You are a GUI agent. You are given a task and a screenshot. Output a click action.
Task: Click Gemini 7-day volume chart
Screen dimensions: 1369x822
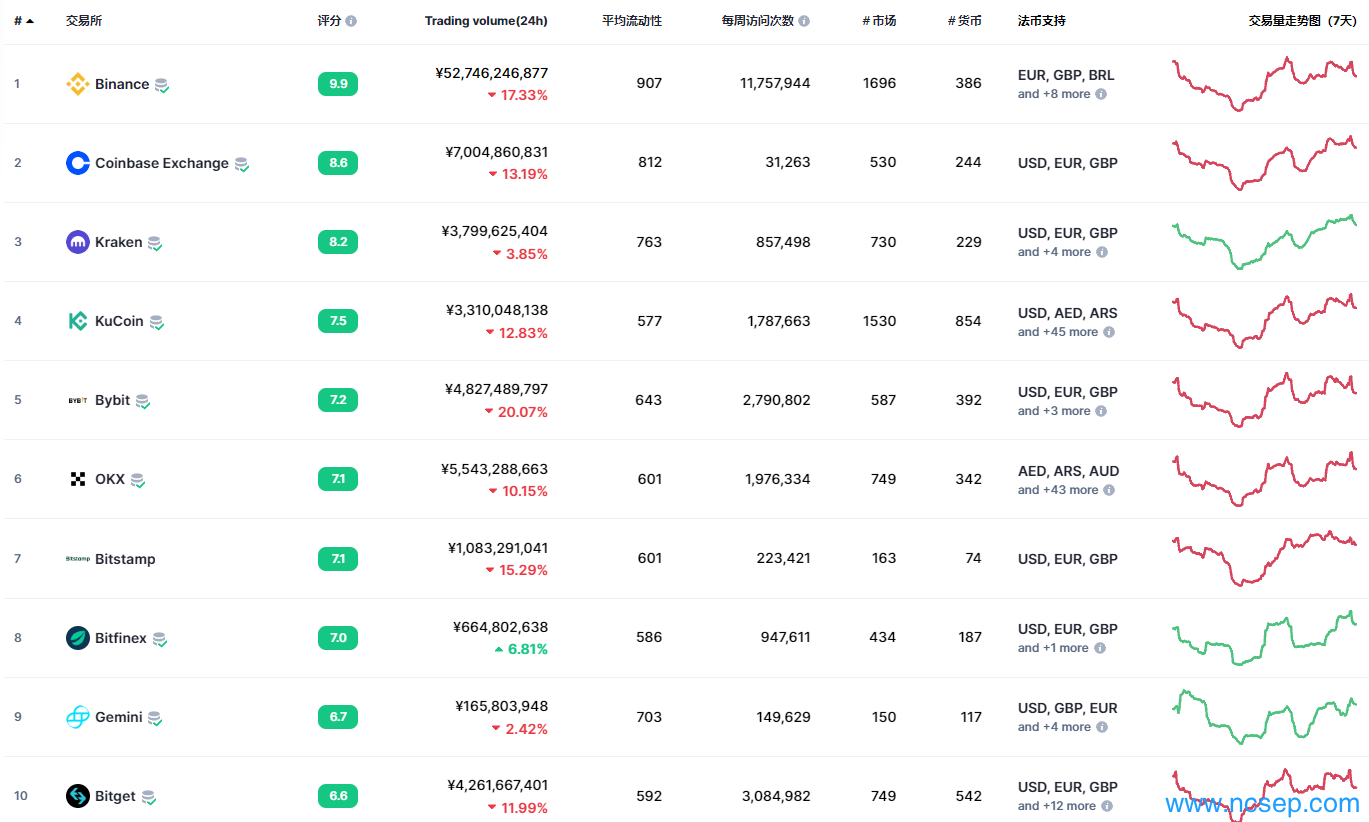1264,717
